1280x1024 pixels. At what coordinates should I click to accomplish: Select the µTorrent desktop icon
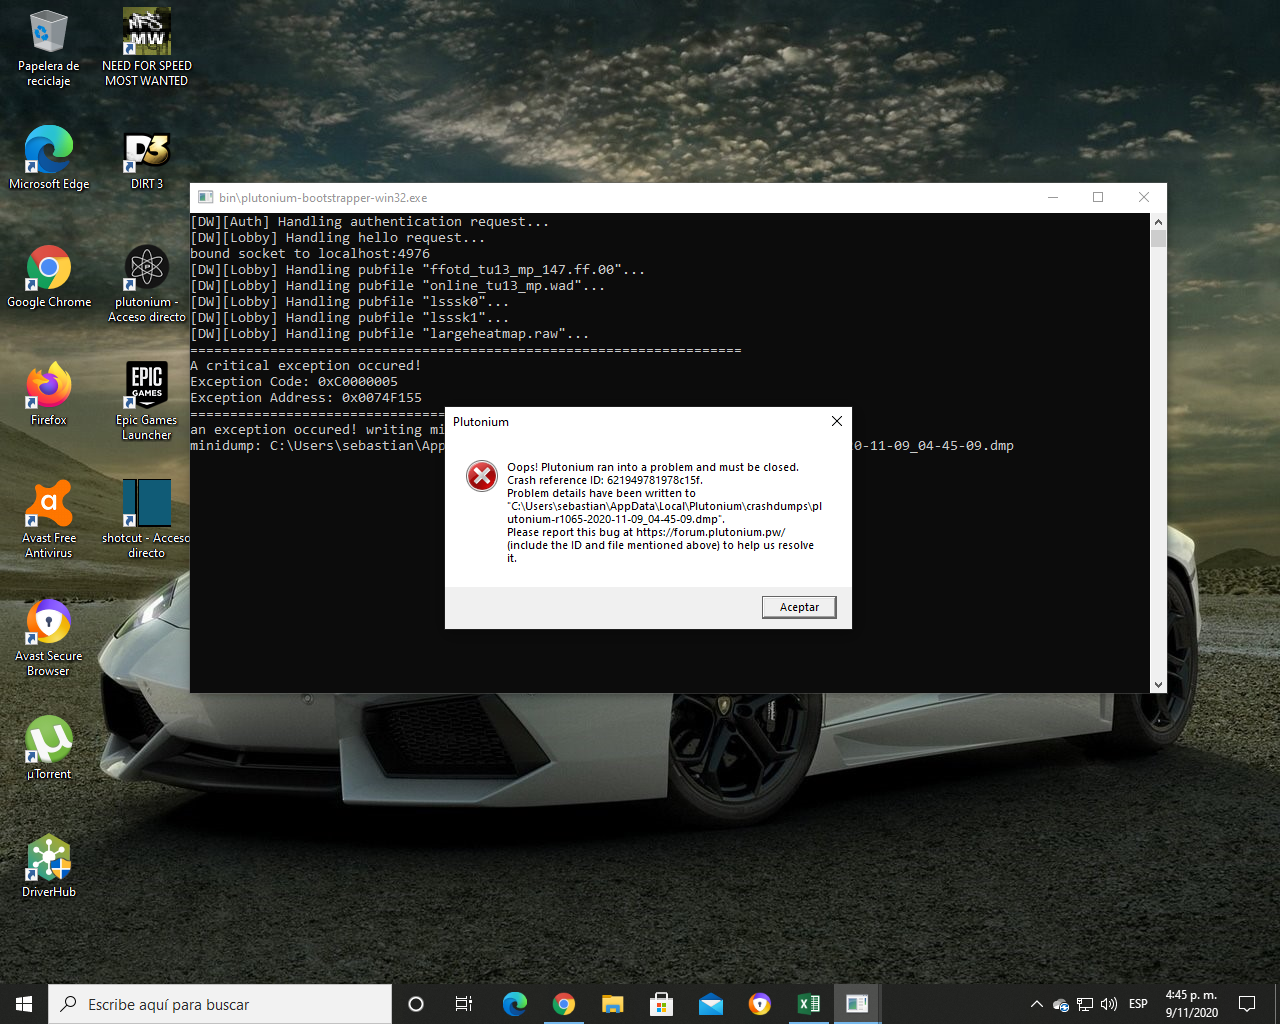click(x=48, y=748)
